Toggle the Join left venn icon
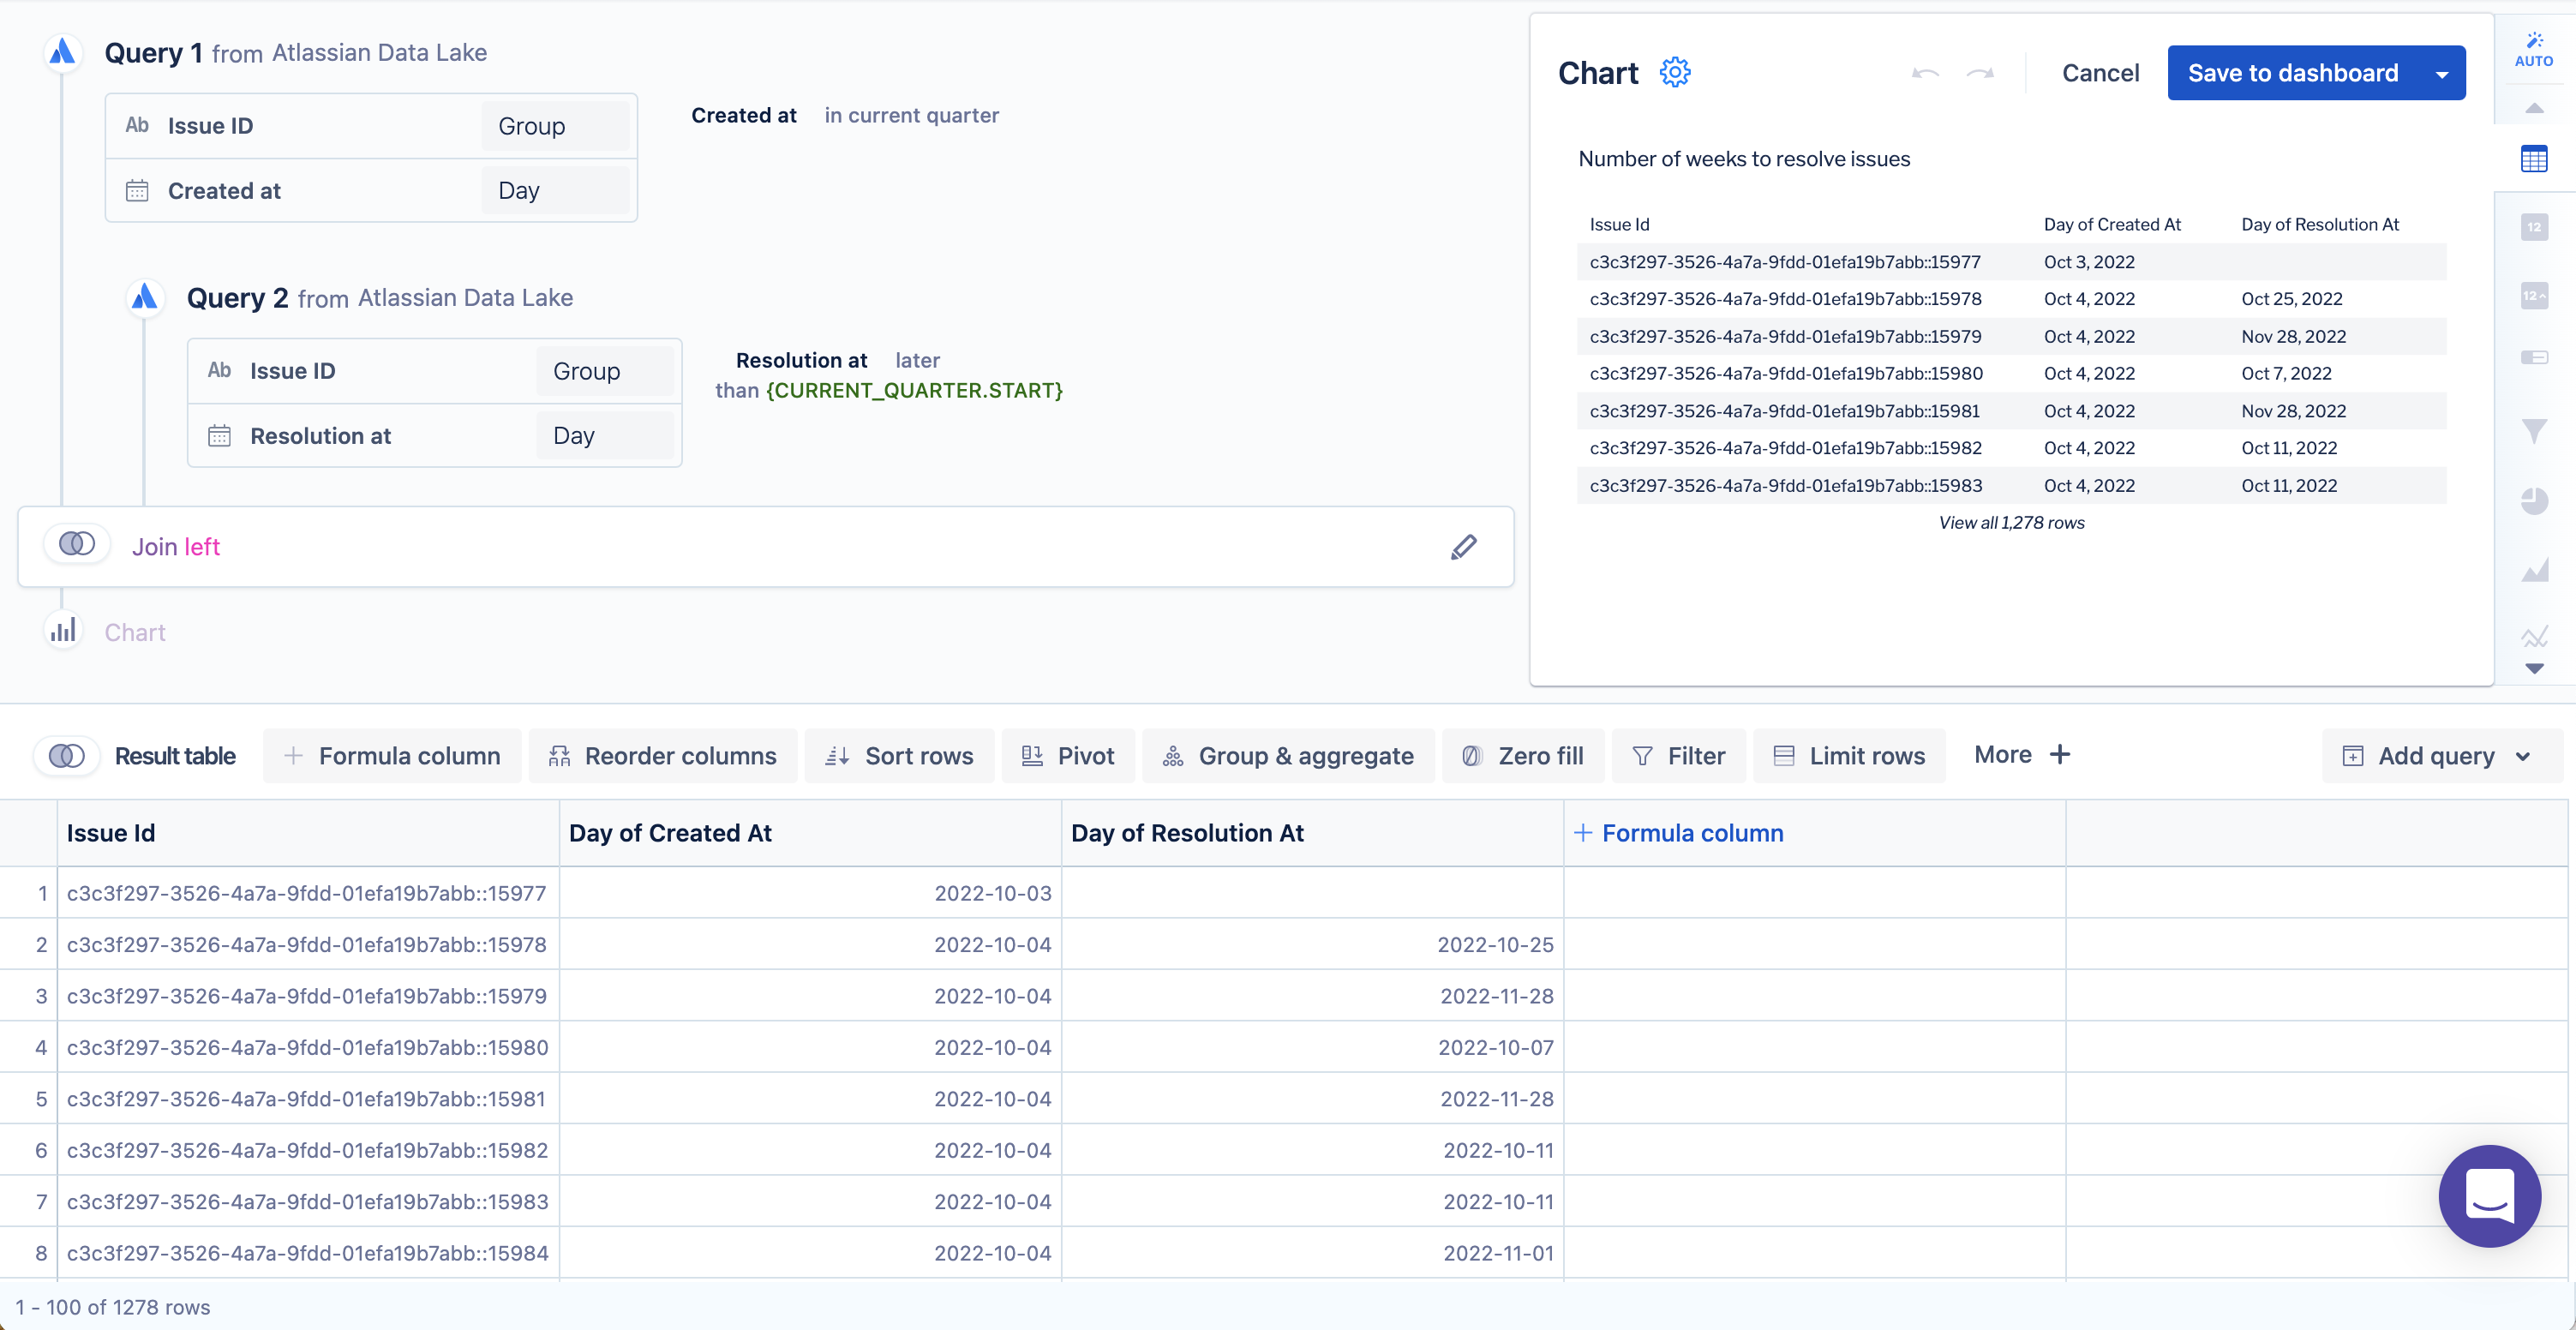The image size is (2576, 1330). tap(77, 544)
